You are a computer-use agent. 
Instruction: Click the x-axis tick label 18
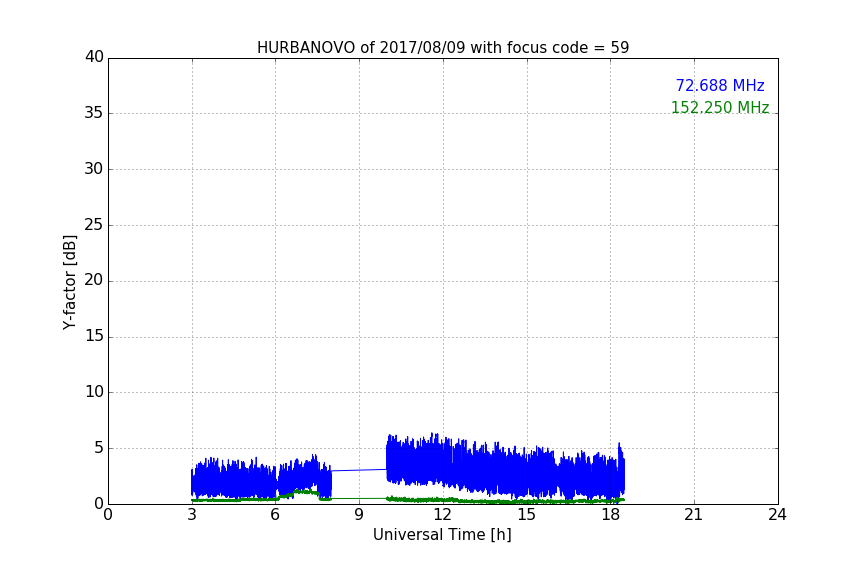coord(611,515)
